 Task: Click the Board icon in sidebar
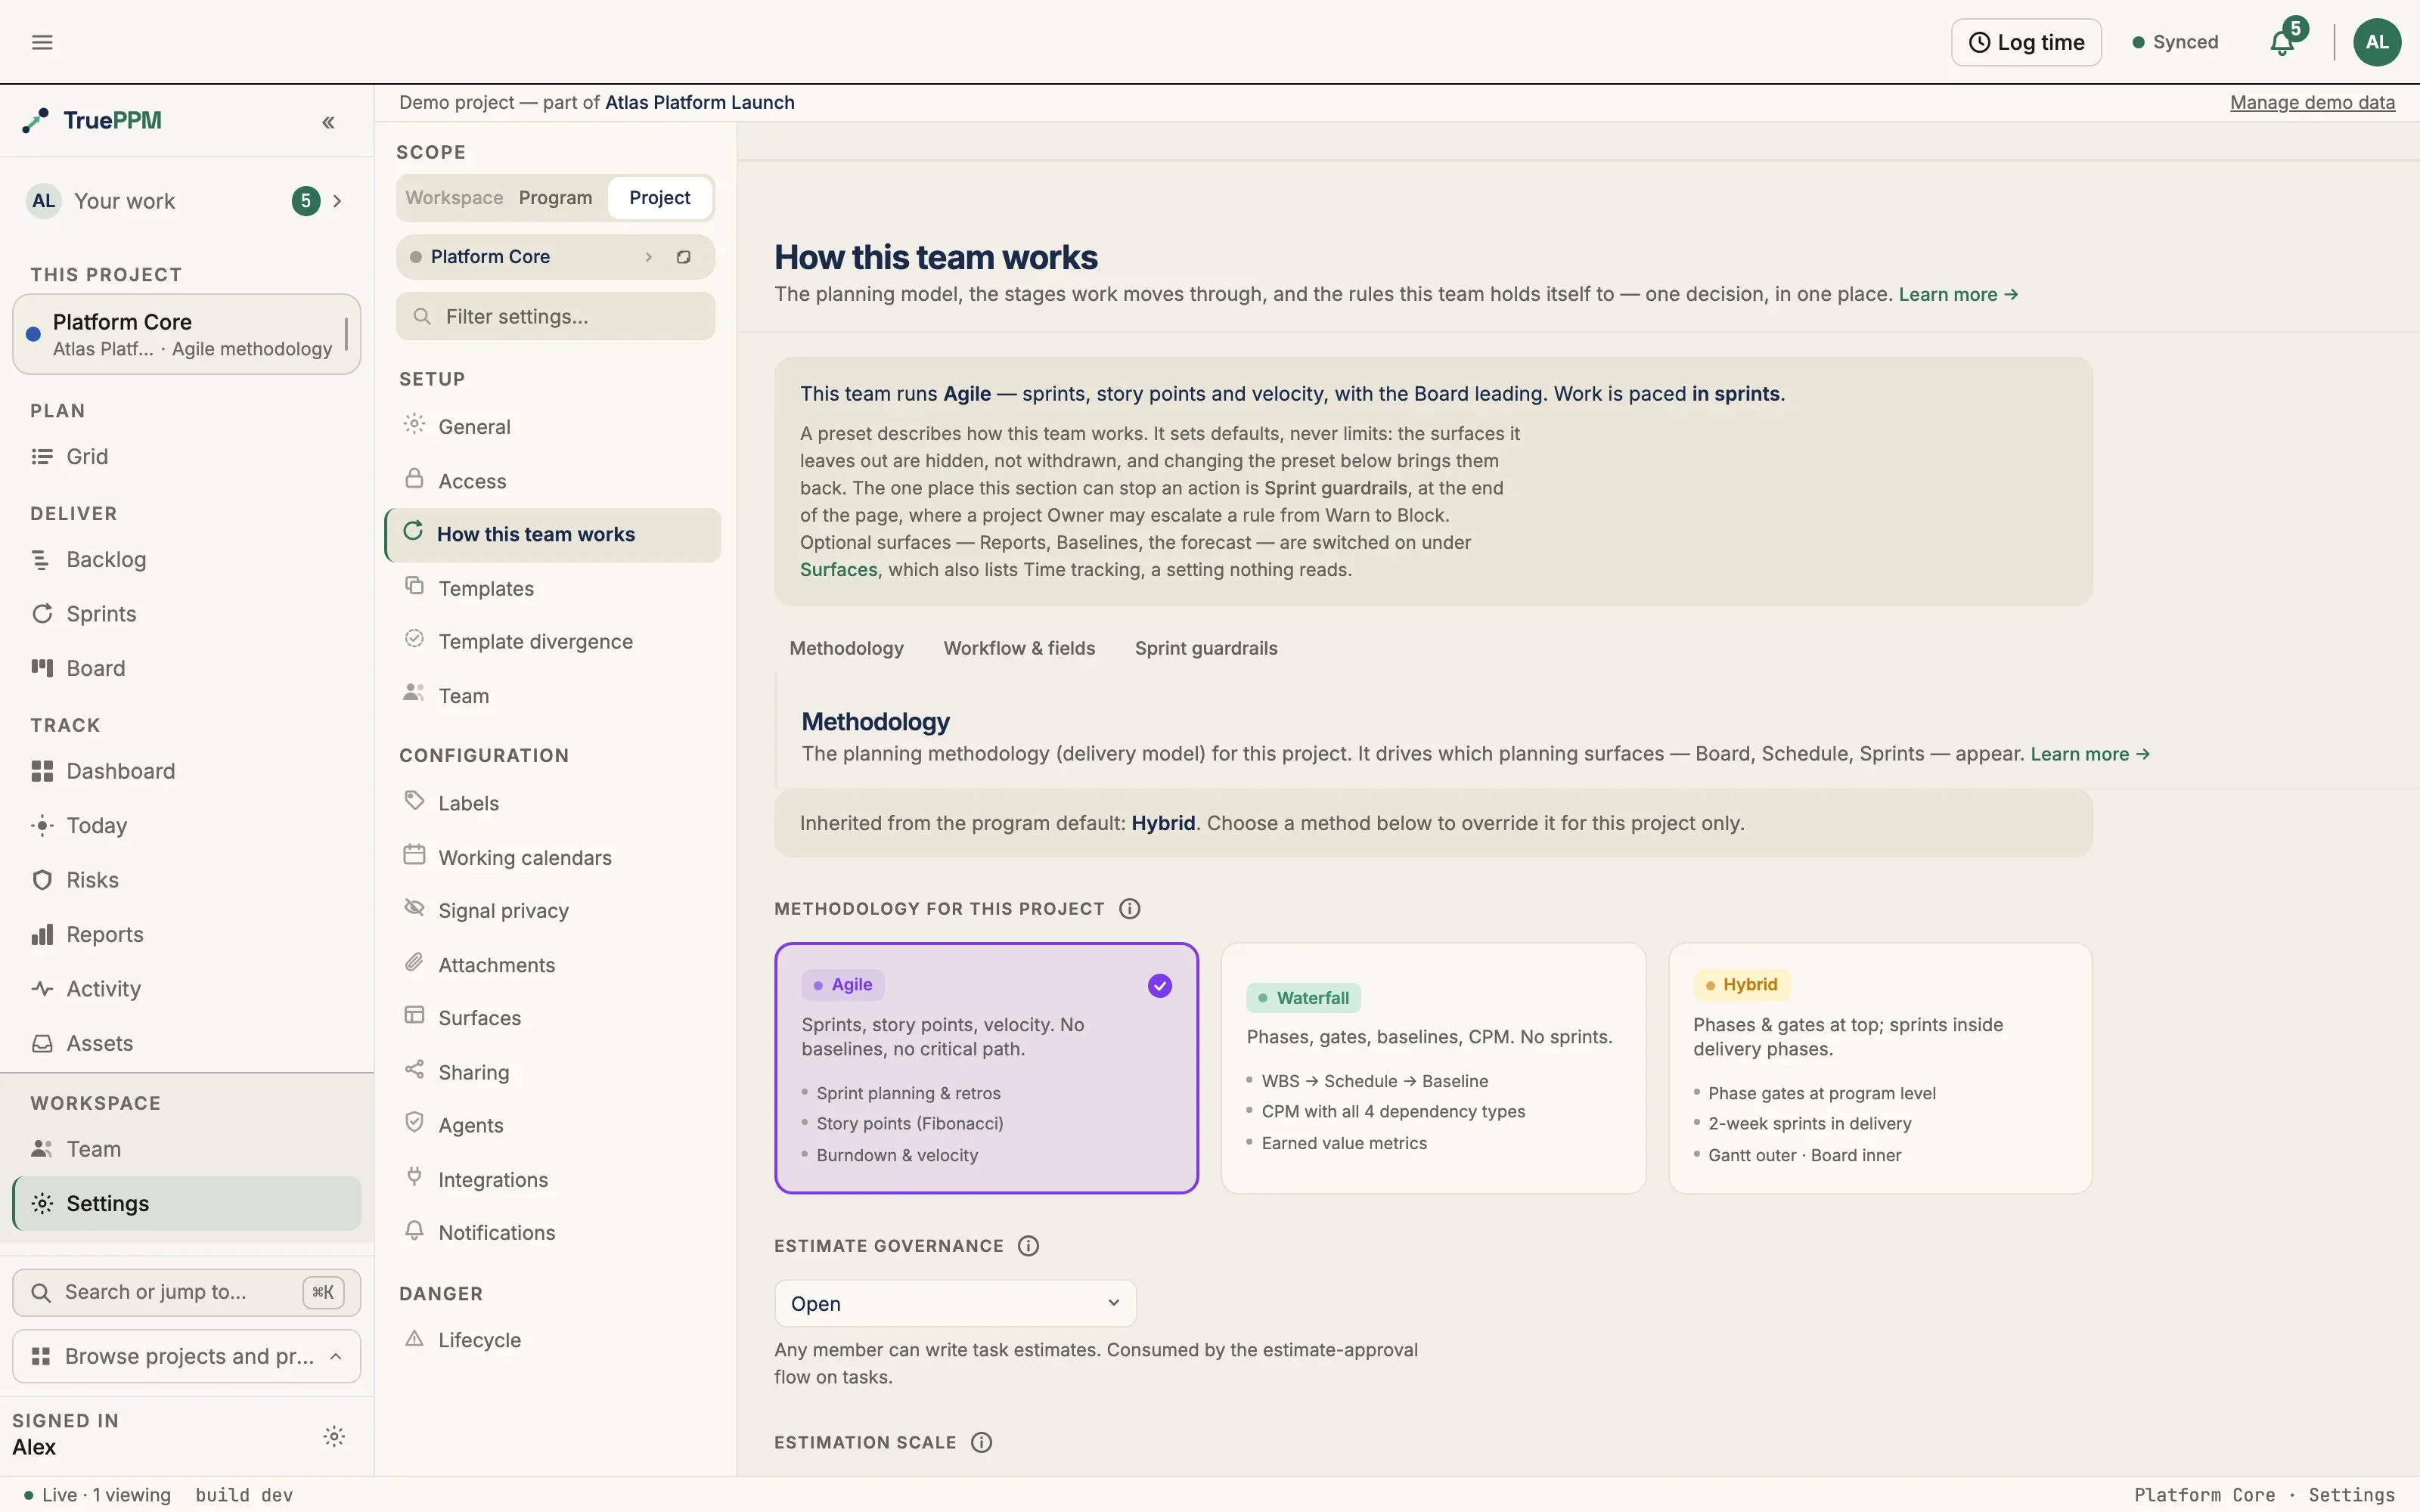click(x=42, y=668)
